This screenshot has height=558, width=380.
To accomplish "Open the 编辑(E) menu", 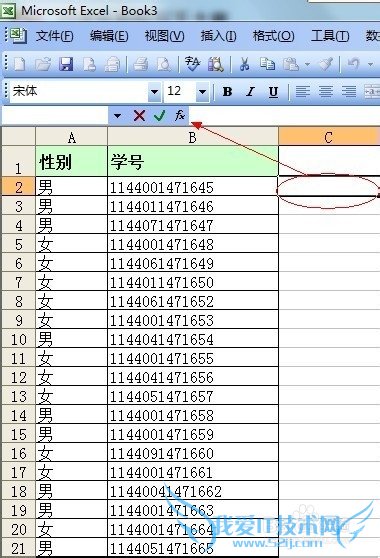I will 109,36.
